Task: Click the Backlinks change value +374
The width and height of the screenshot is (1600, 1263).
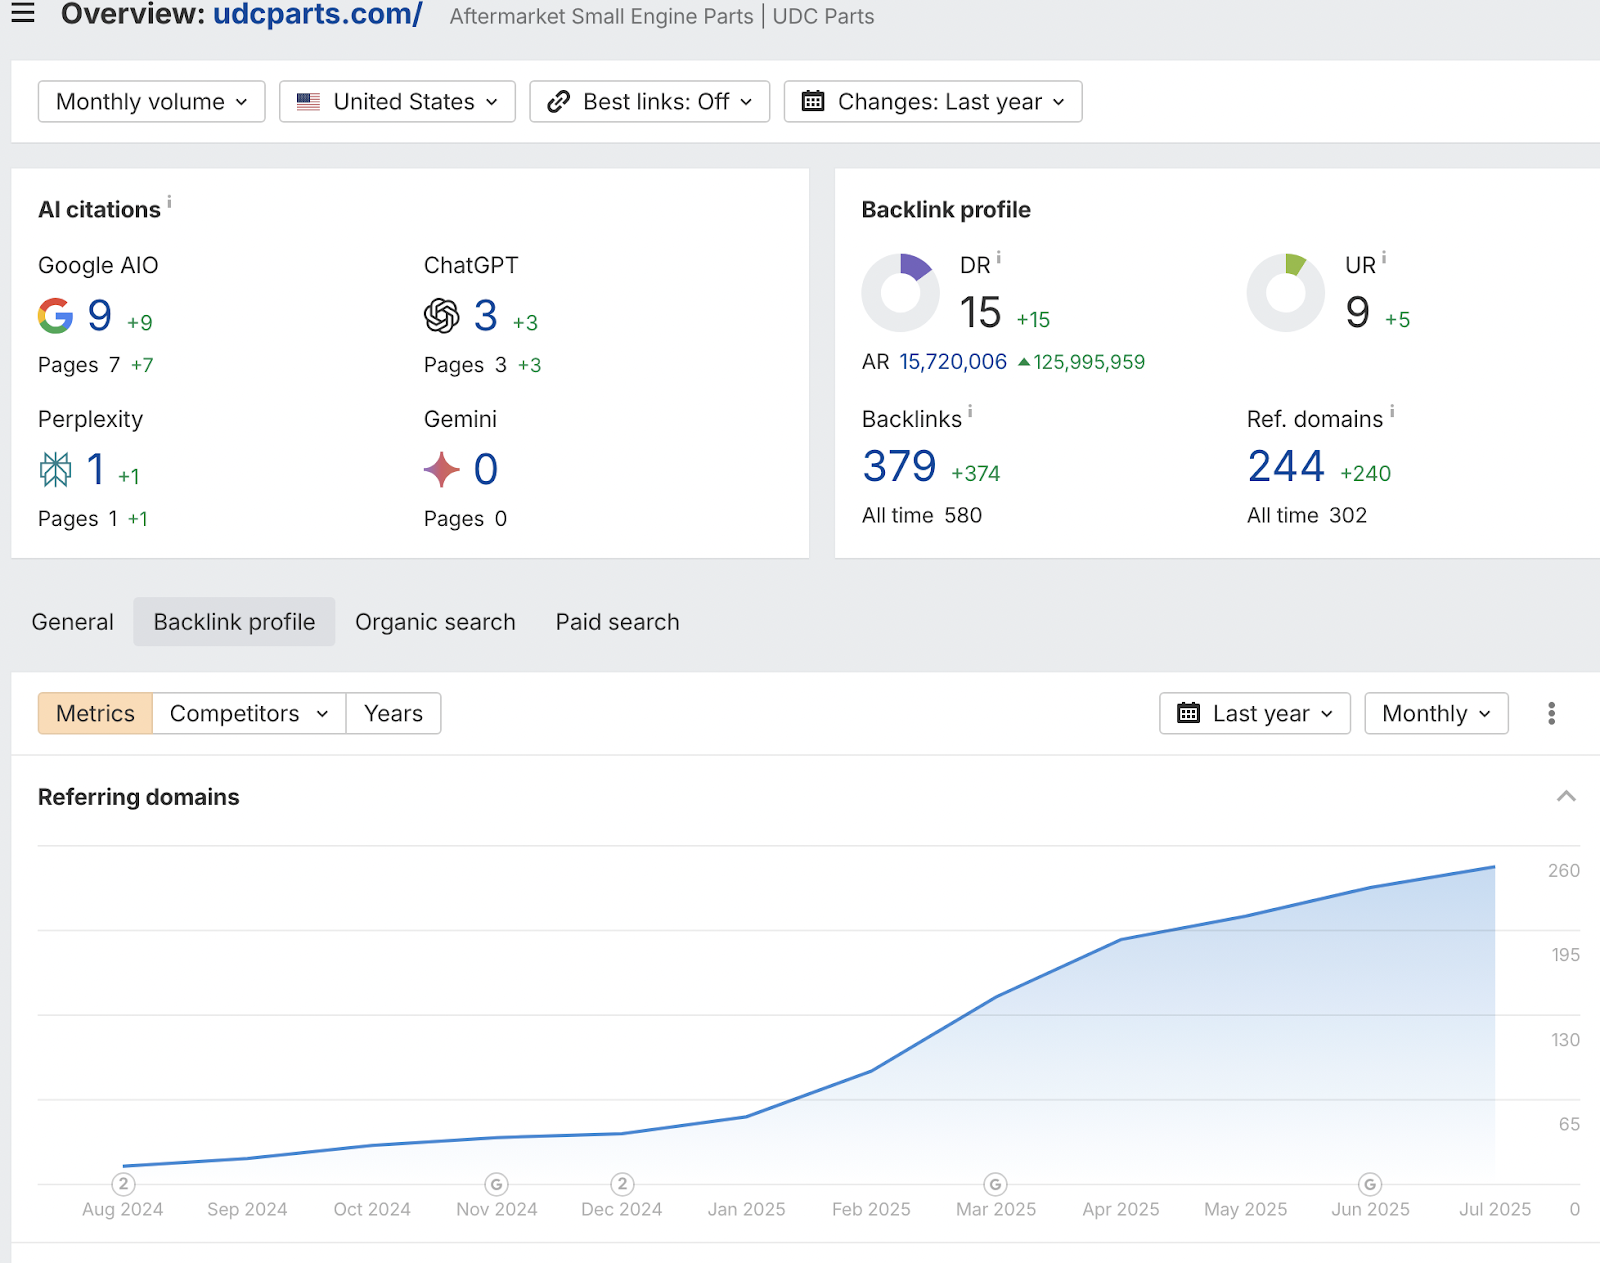Action: [x=976, y=474]
